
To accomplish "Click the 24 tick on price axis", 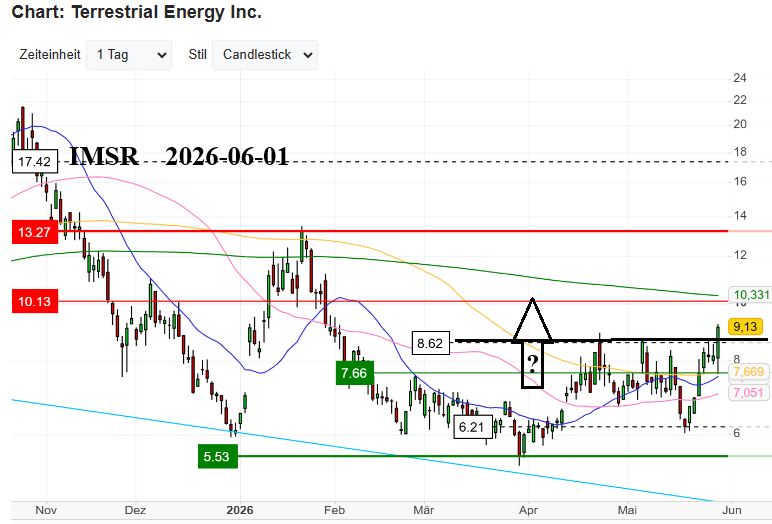I will [x=740, y=78].
